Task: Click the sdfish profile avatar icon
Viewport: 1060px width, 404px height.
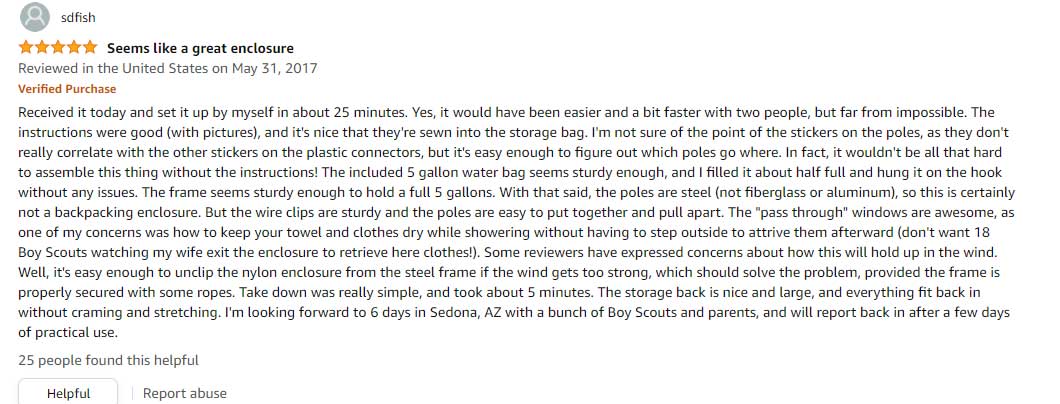Action: point(34,17)
